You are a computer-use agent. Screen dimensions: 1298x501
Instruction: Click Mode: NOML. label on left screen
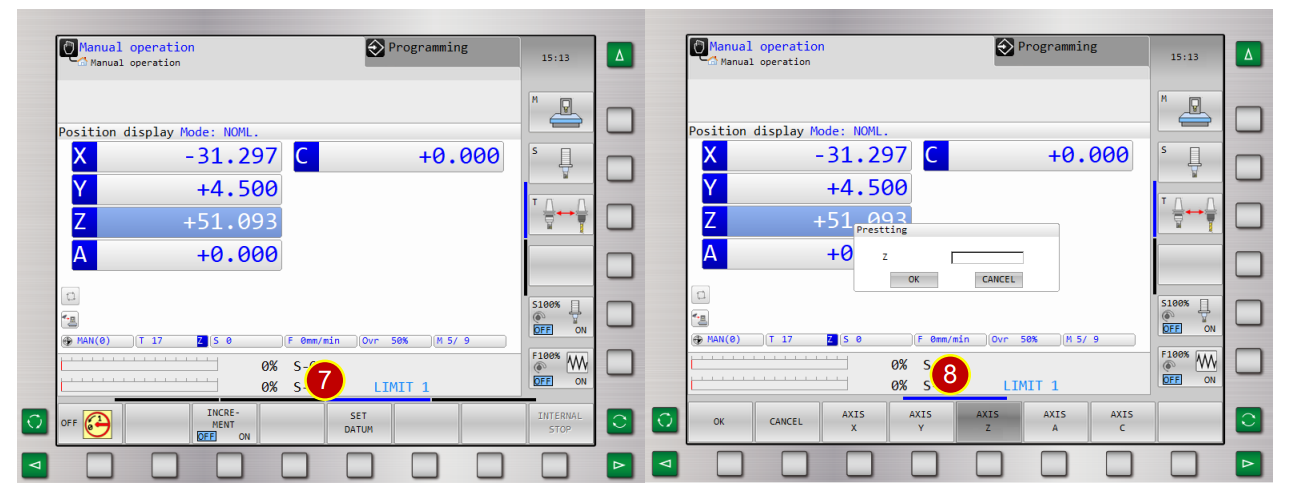tap(220, 132)
